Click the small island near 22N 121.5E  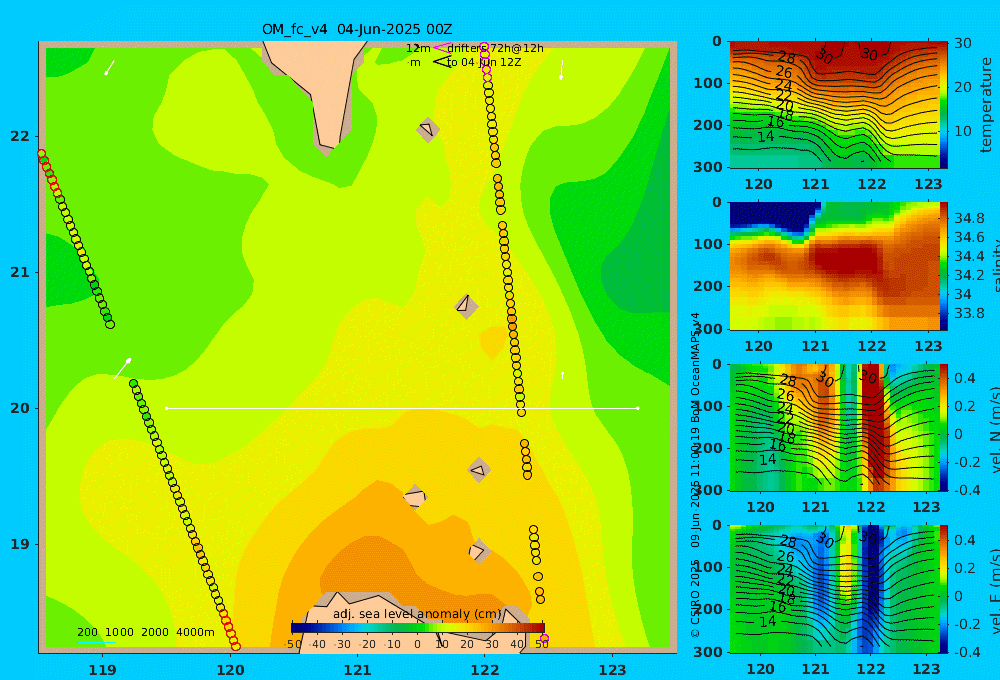click(427, 129)
